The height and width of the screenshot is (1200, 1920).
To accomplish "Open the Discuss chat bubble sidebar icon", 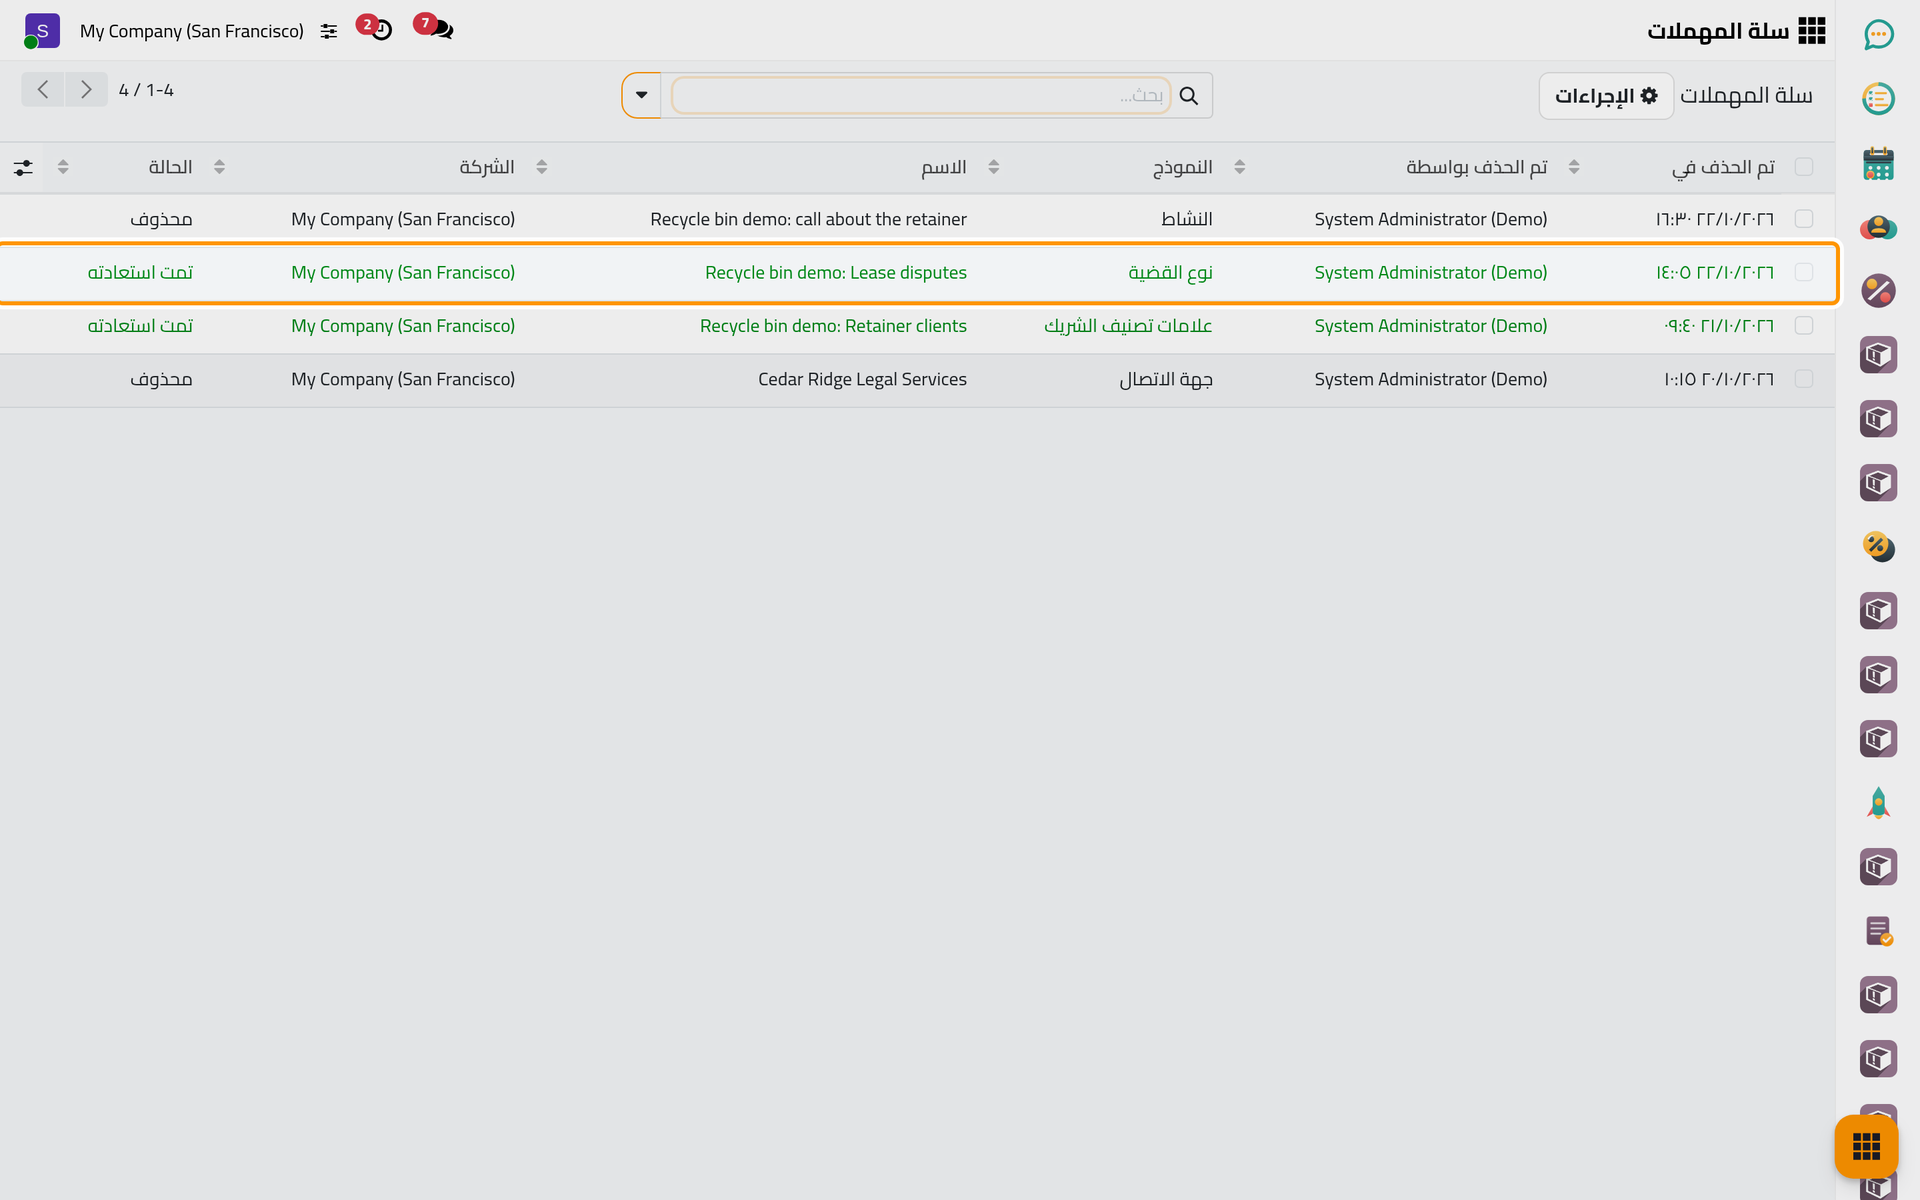I will 1878,34.
